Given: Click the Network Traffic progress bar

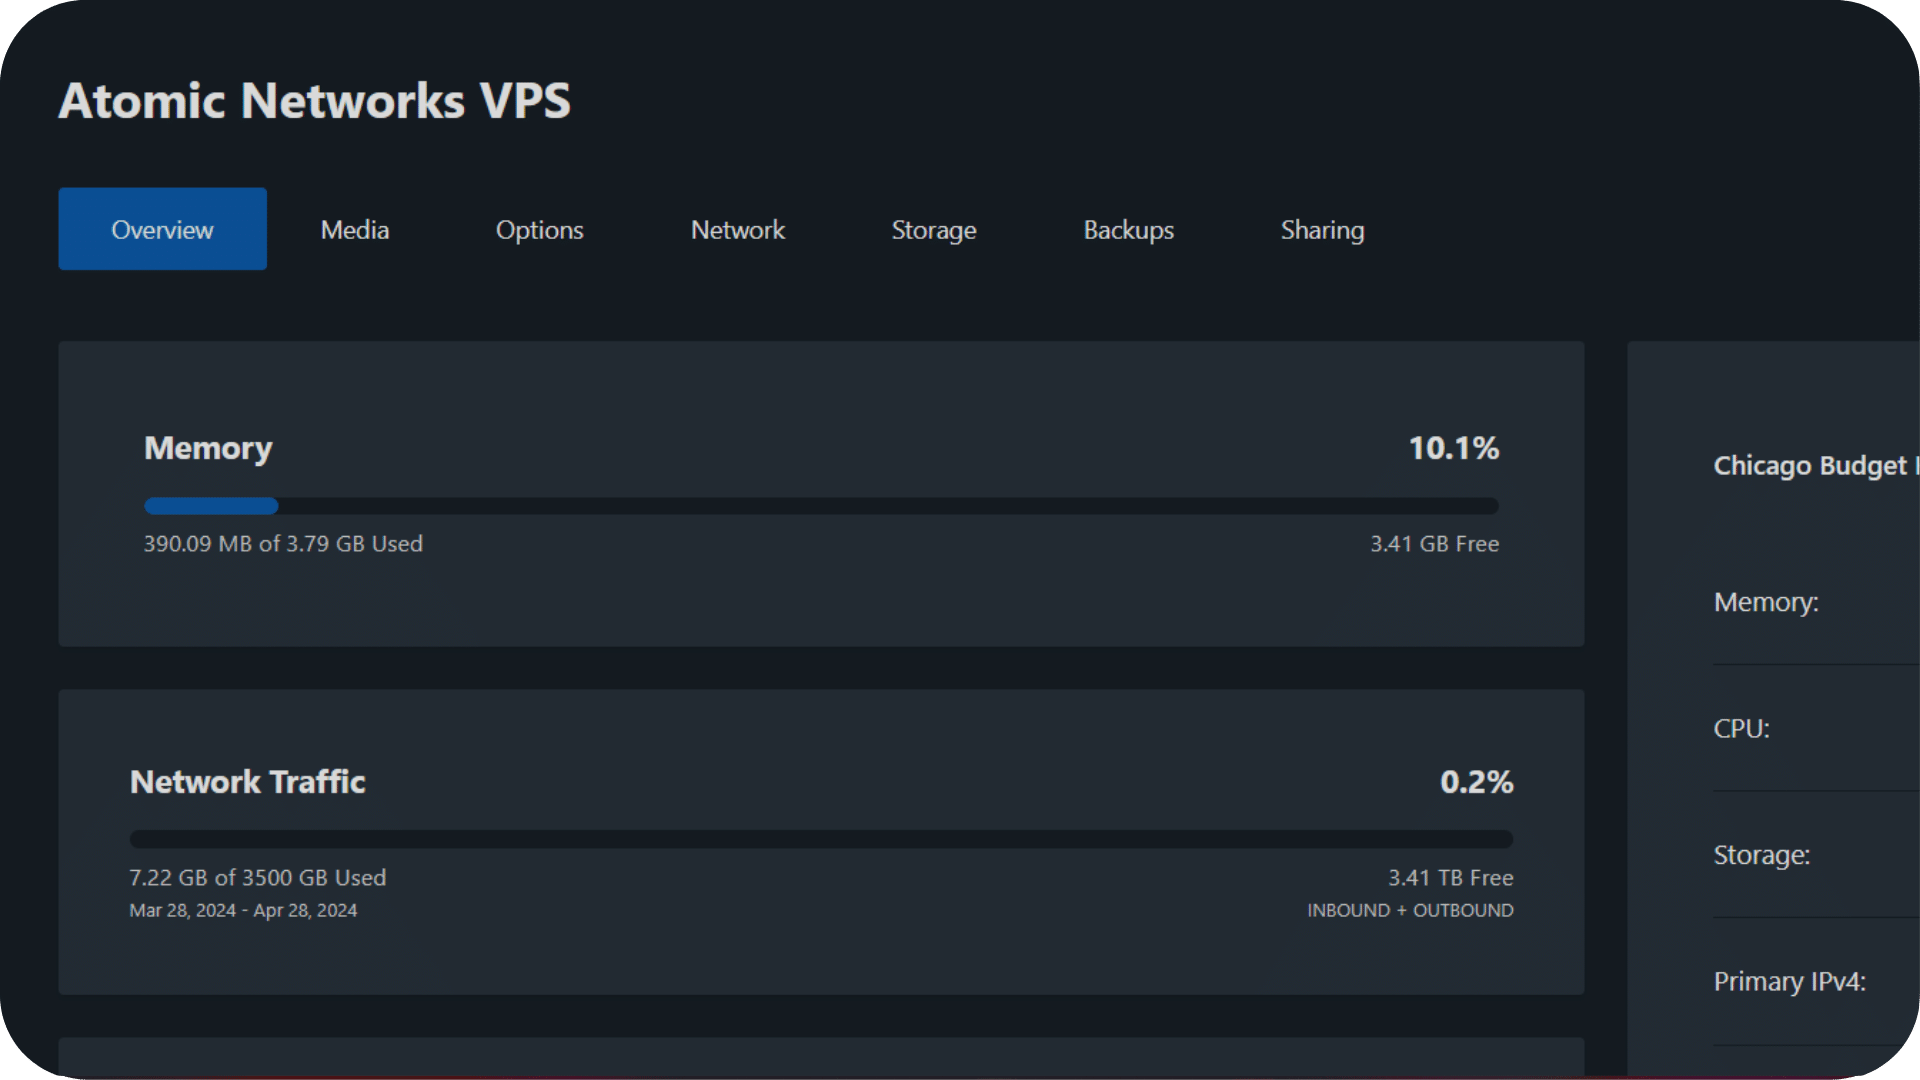Looking at the screenshot, I should point(820,839).
